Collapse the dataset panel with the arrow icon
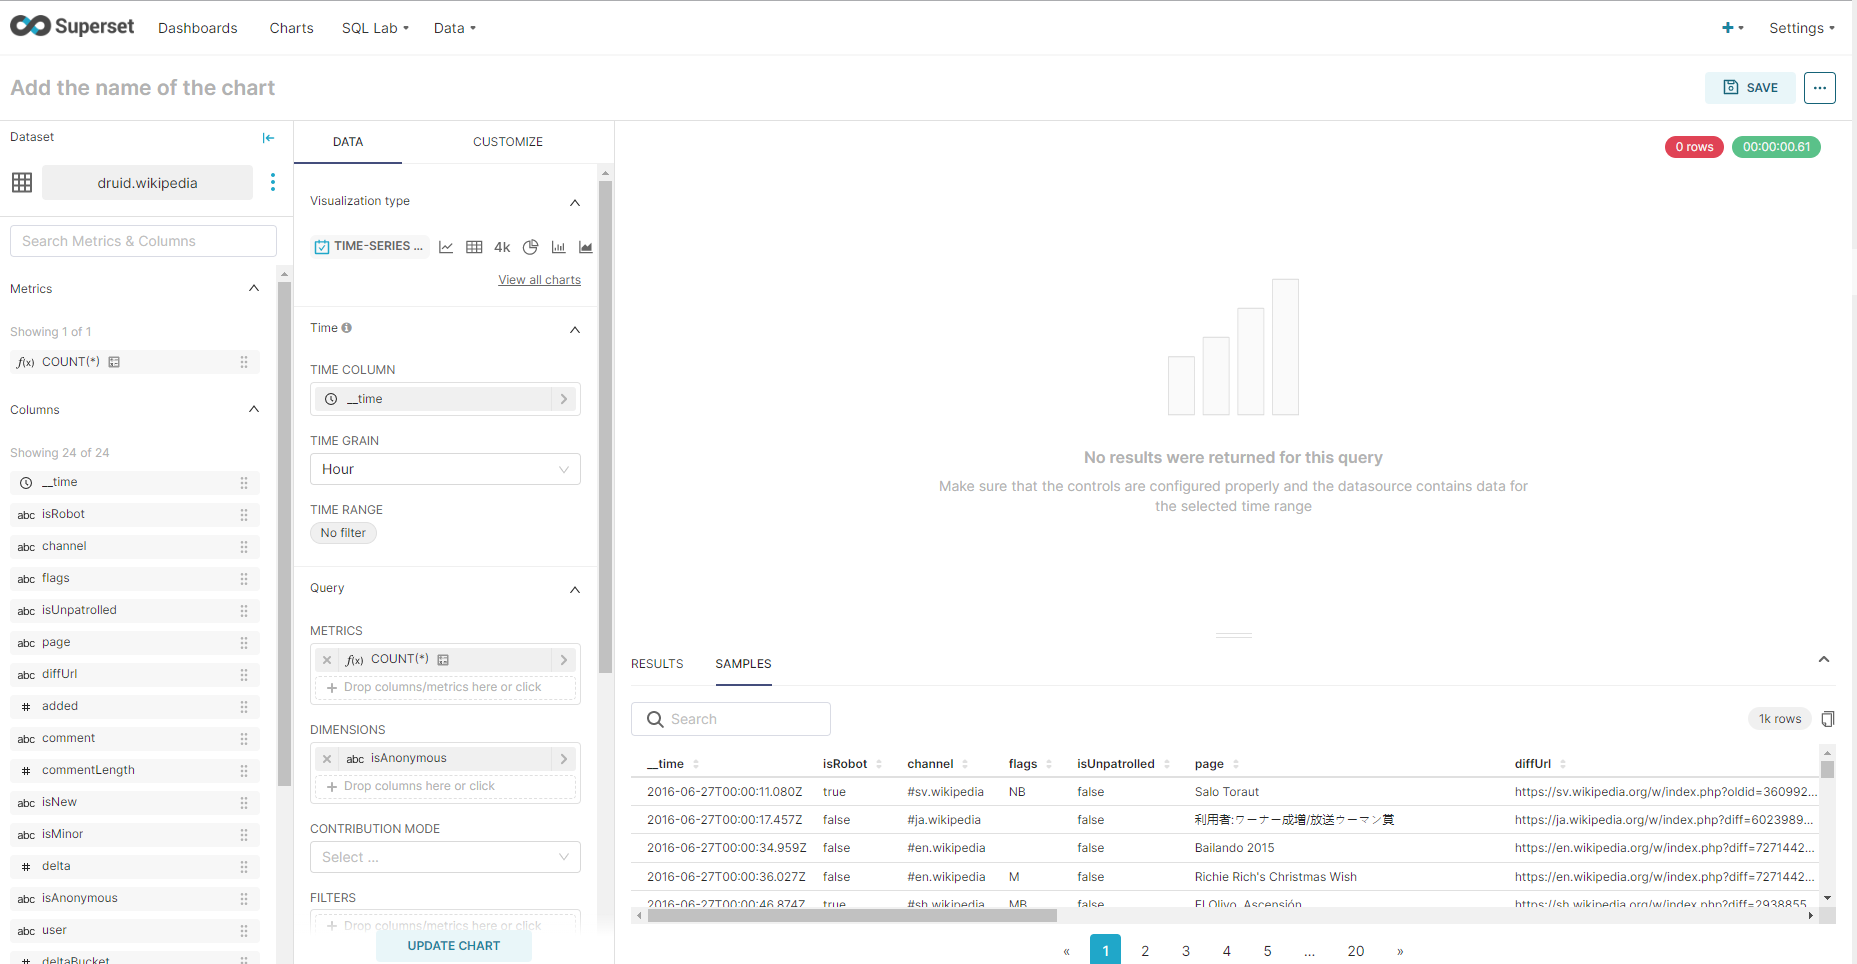The width and height of the screenshot is (1857, 964). tap(268, 138)
